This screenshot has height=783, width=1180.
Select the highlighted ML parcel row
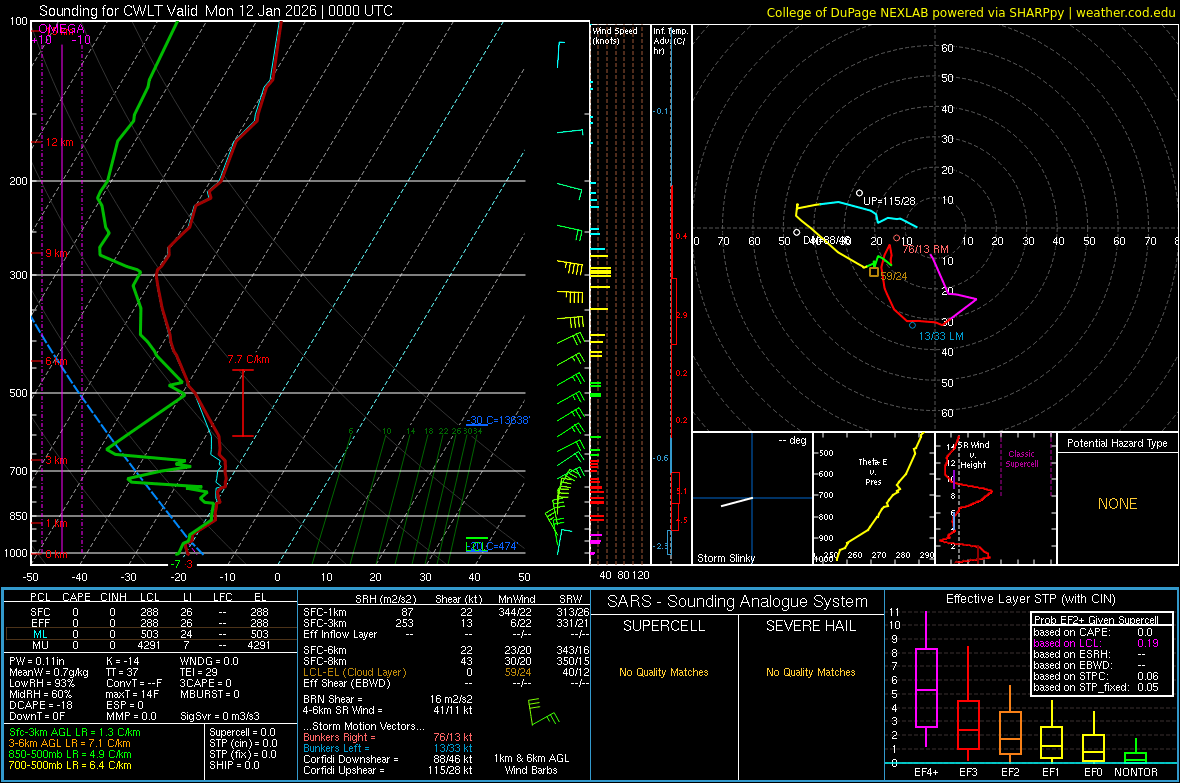150,634
